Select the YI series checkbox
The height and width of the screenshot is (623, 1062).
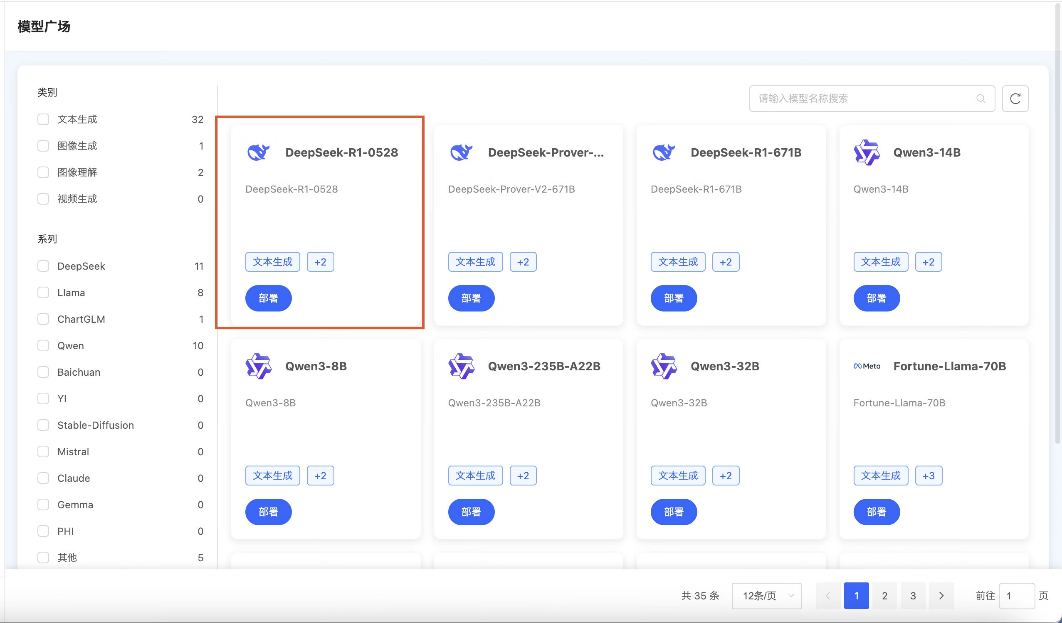point(43,398)
